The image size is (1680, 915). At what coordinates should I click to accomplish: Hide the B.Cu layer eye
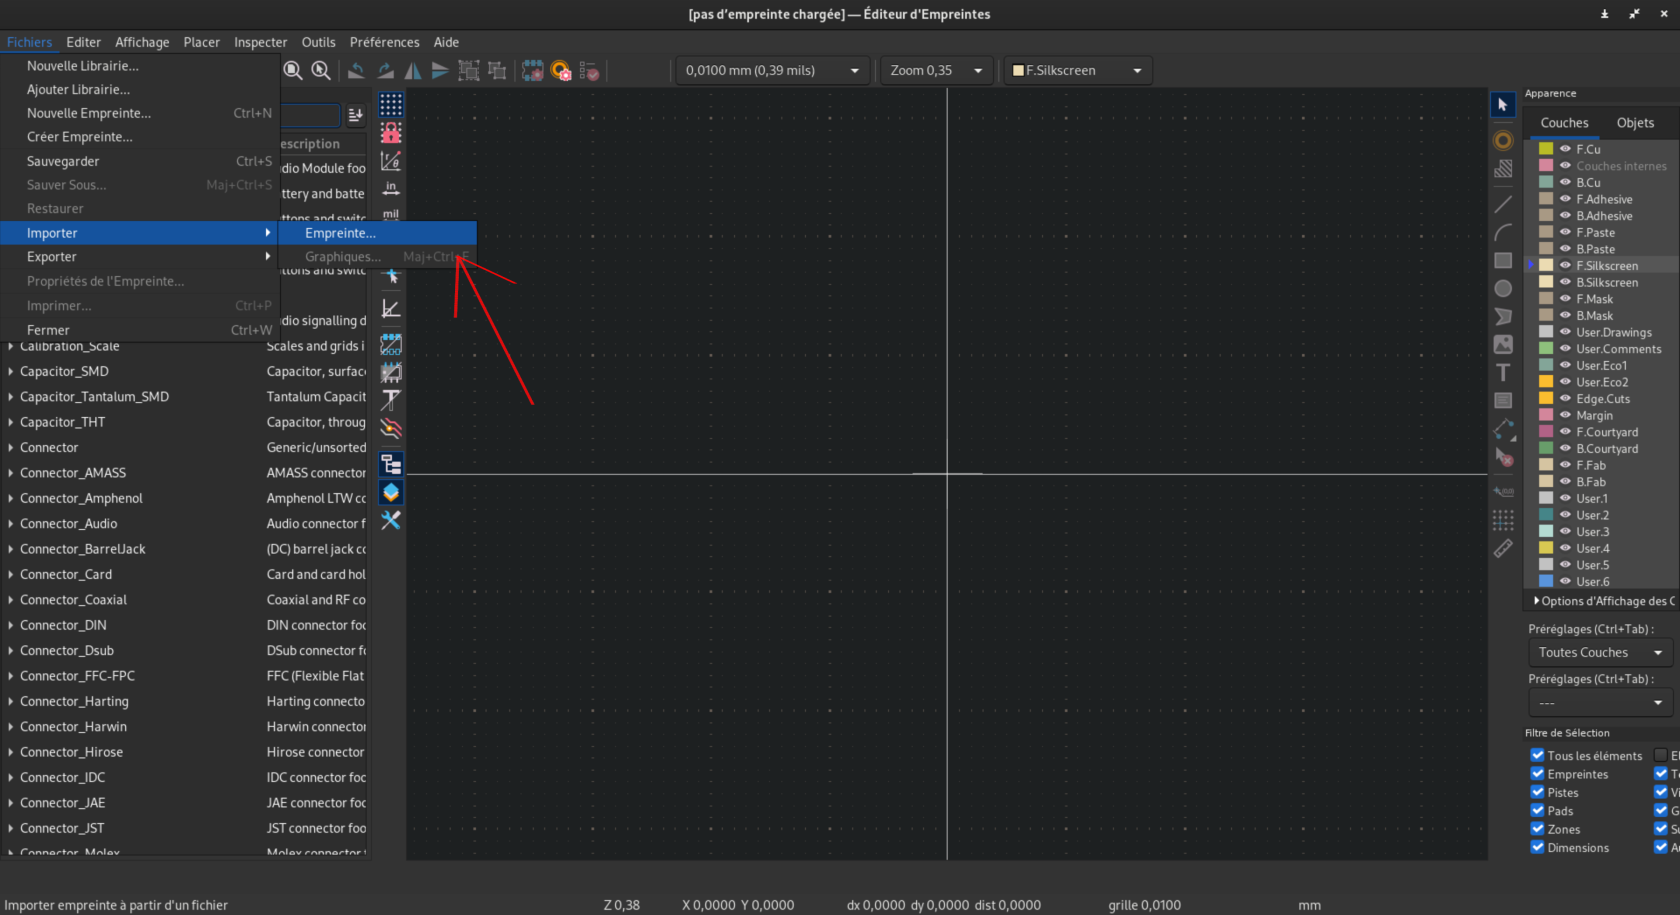[x=1565, y=182]
